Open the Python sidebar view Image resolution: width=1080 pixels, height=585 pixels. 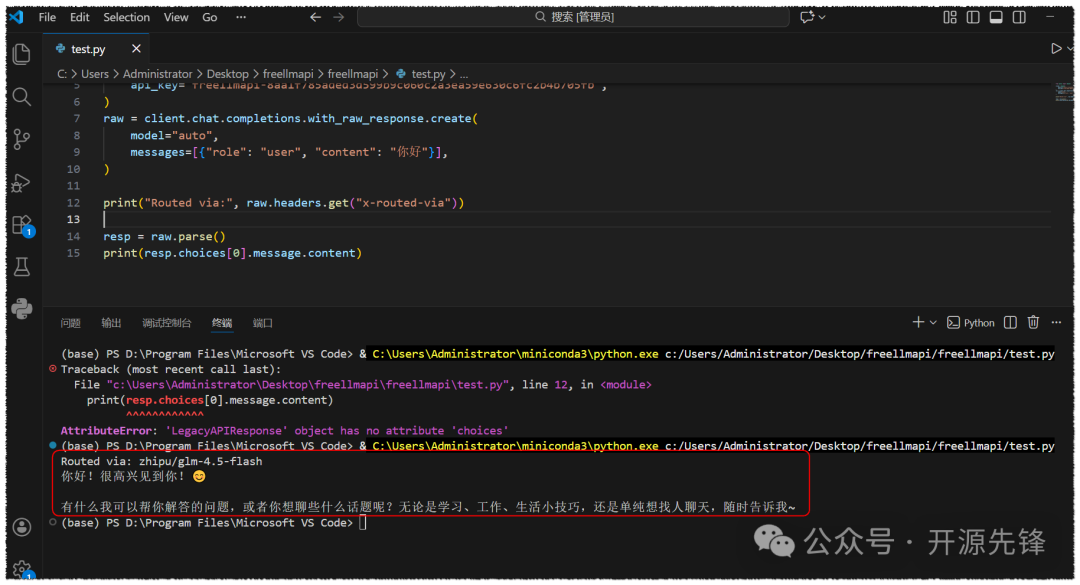pyautogui.click(x=21, y=308)
